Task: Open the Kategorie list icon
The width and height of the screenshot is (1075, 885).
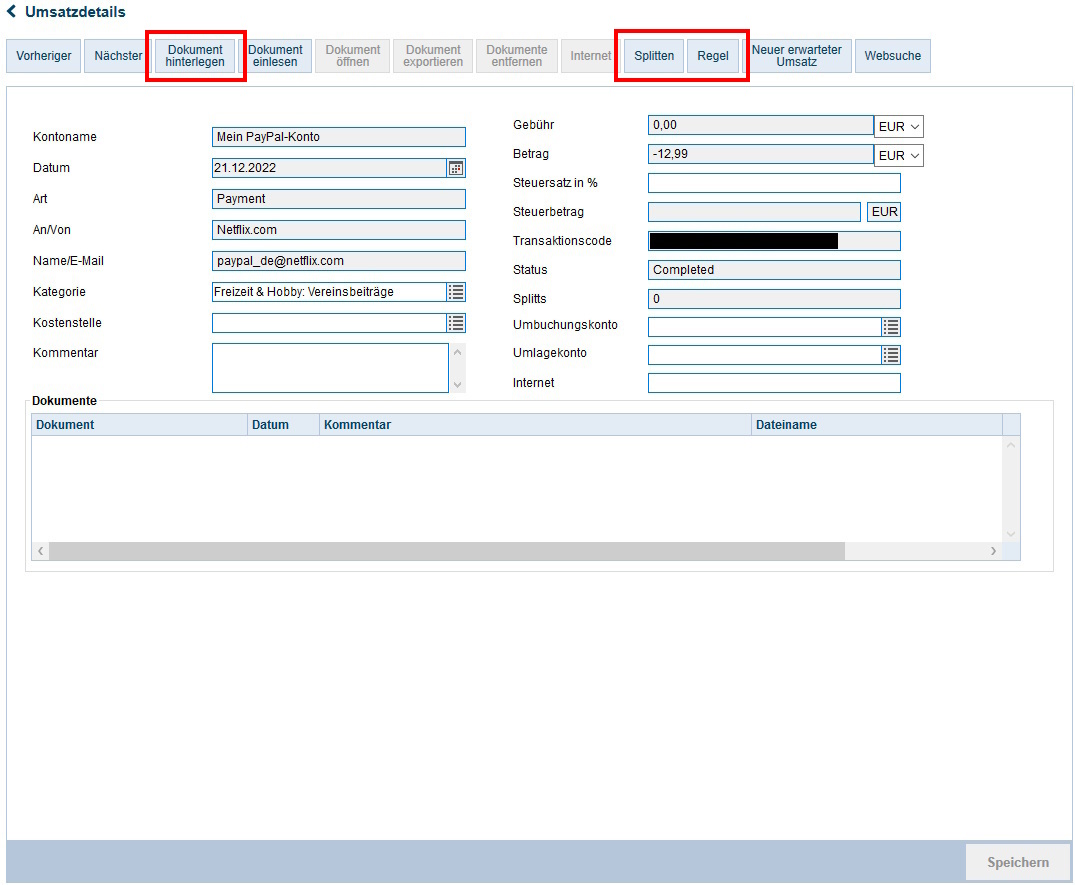Action: click(x=456, y=292)
